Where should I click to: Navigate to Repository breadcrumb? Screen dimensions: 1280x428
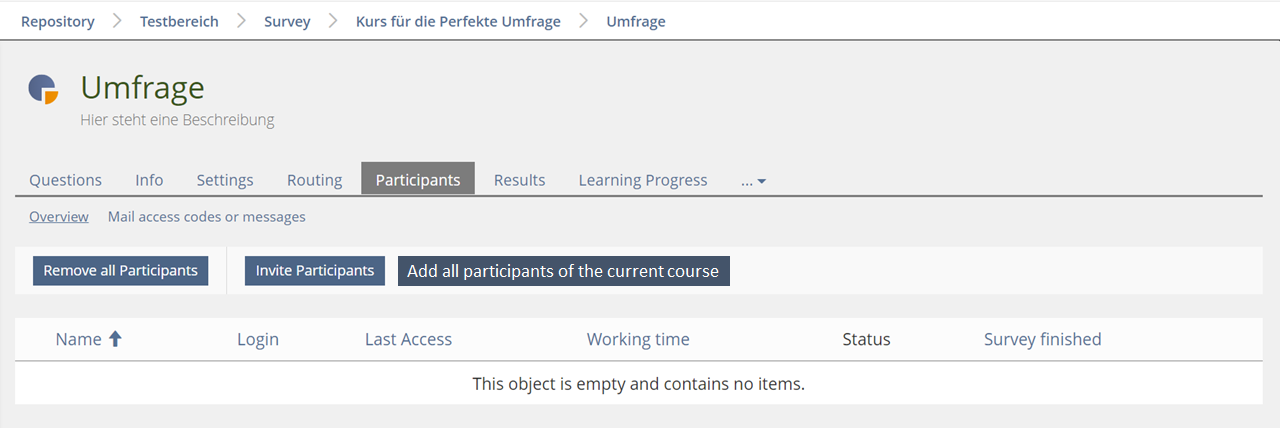(x=58, y=21)
